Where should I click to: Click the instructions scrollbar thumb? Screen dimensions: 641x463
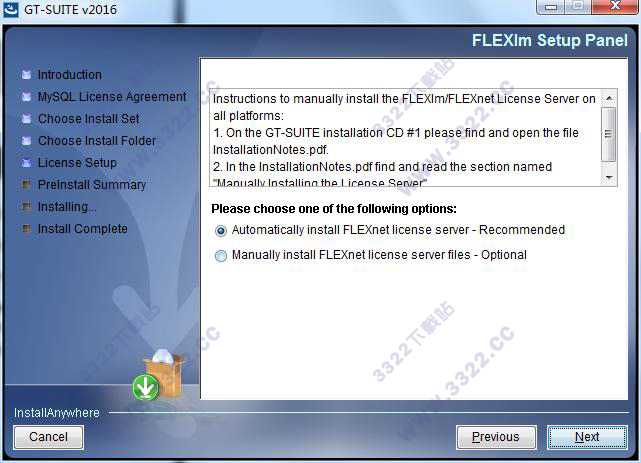pos(609,134)
